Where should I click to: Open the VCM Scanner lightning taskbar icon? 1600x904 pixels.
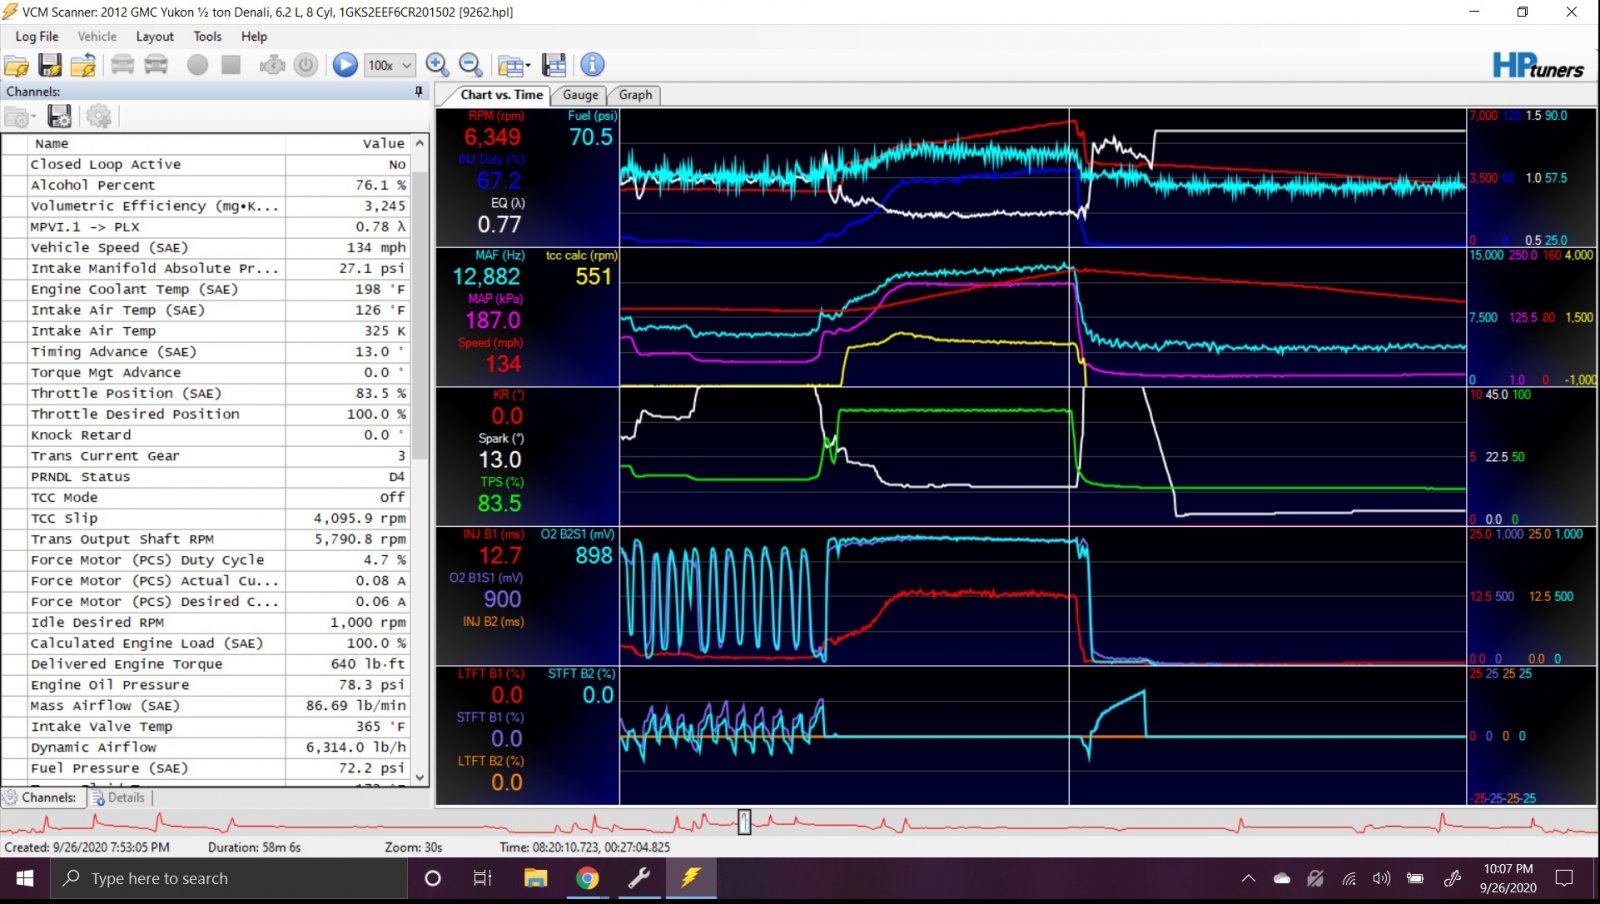coord(690,879)
